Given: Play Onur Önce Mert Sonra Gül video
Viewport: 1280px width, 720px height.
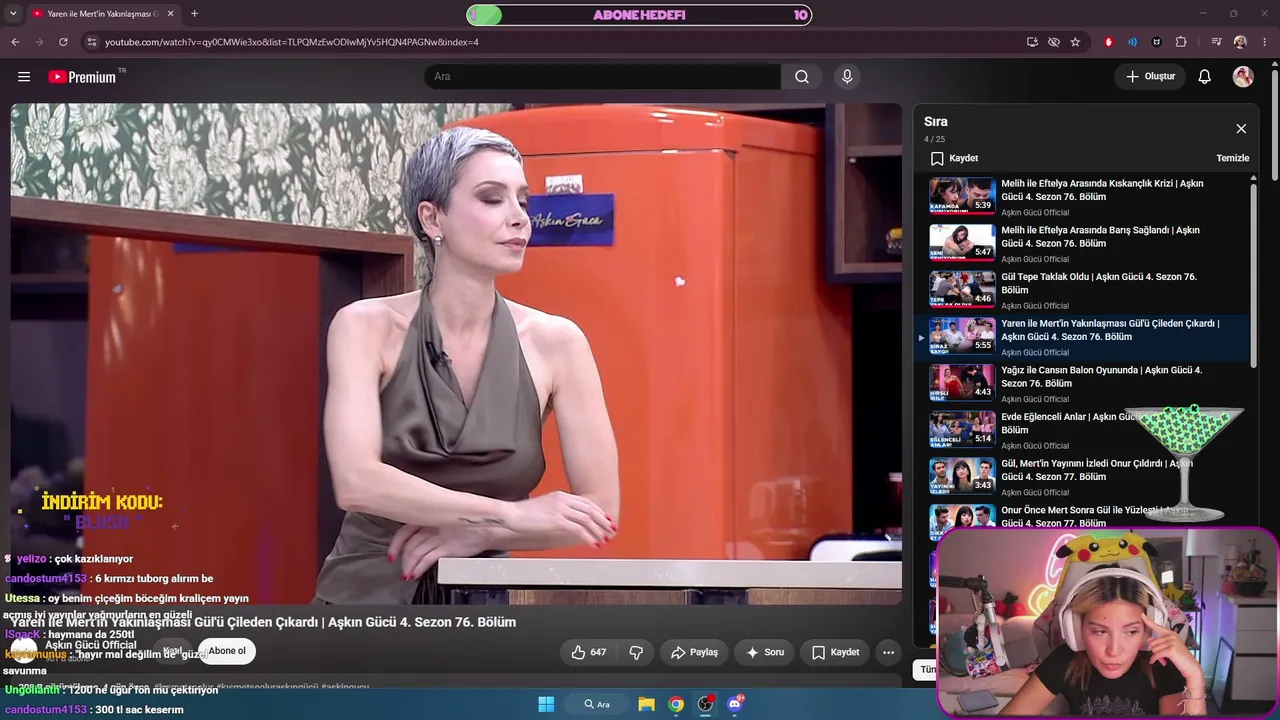Looking at the screenshot, I should point(1085,518).
